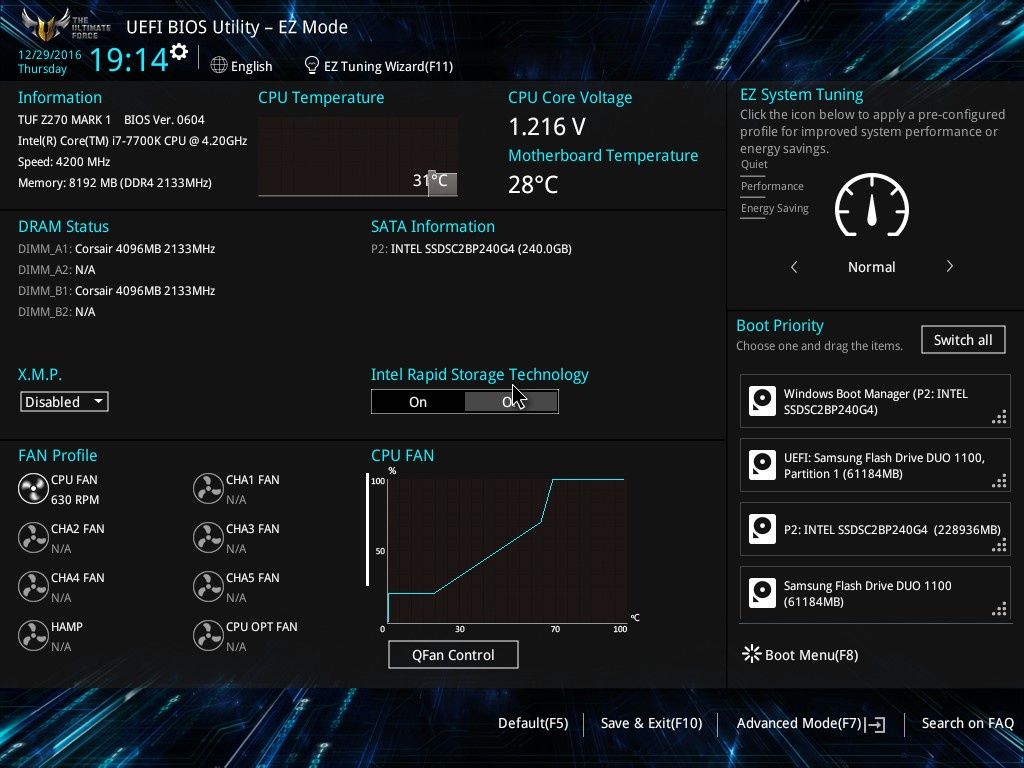The width and height of the screenshot is (1024, 768).
Task: Click SATA P2 INTEL SSDSC2BP240G4 (240.0GB) entry
Action: pyautogui.click(x=472, y=249)
